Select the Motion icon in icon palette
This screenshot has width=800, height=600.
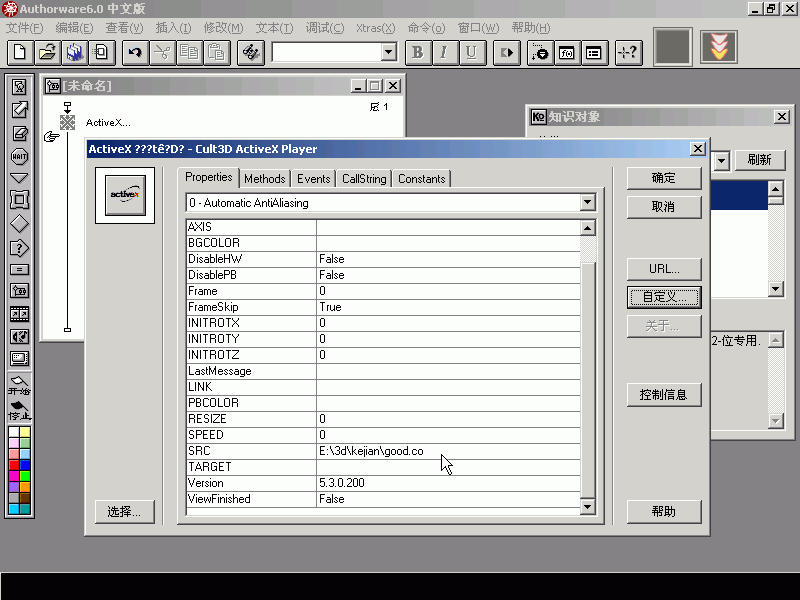click(x=19, y=109)
